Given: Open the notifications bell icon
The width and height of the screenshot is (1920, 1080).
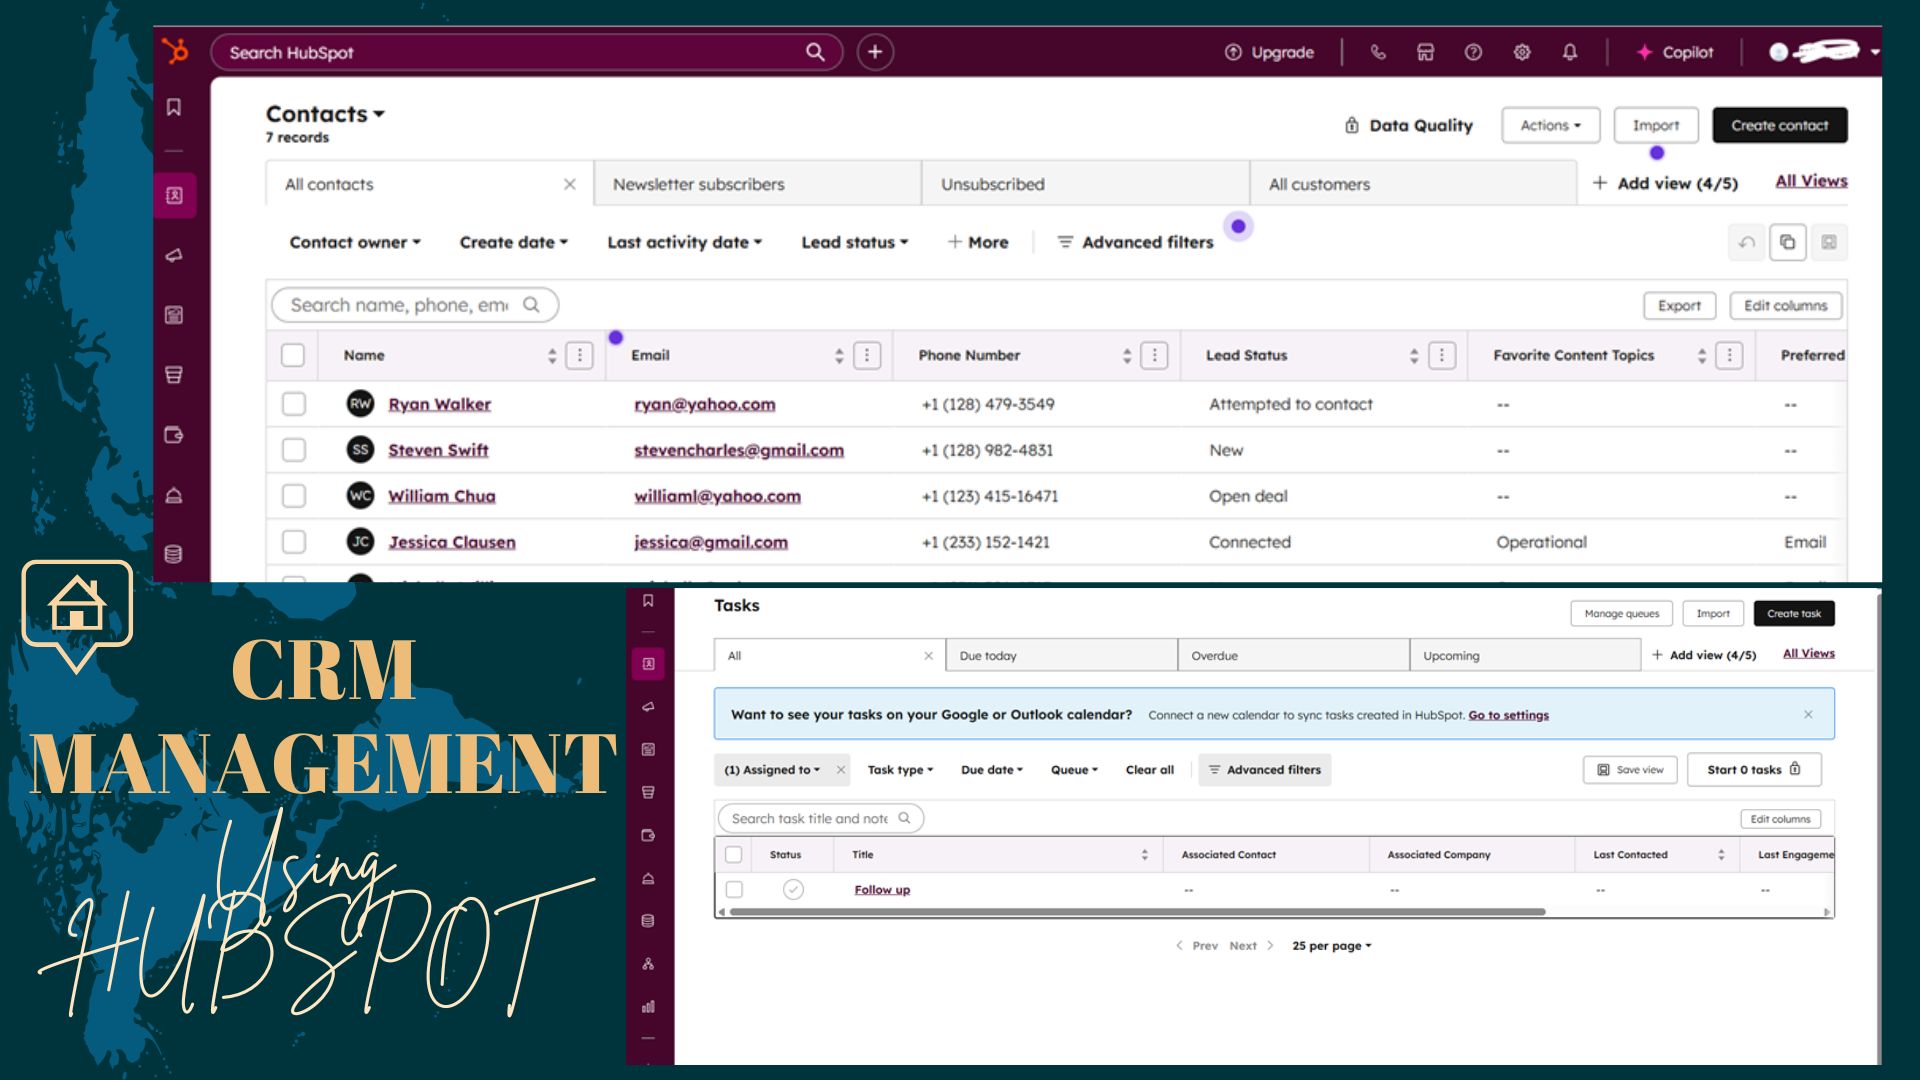Looking at the screenshot, I should click(x=1570, y=52).
